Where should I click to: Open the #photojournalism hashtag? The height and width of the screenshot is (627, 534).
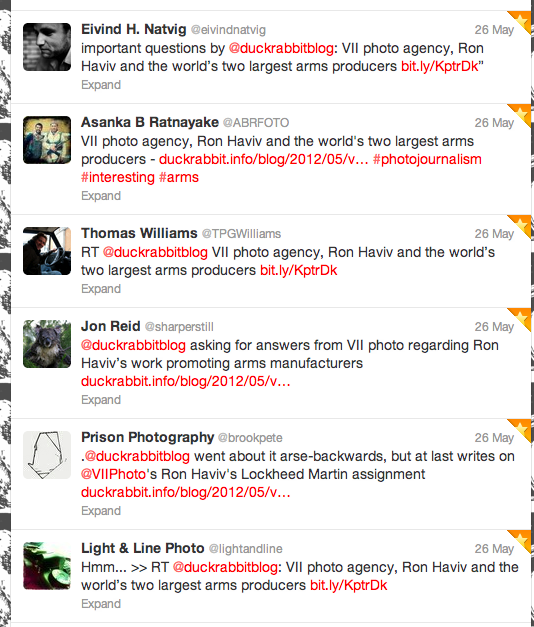click(427, 160)
